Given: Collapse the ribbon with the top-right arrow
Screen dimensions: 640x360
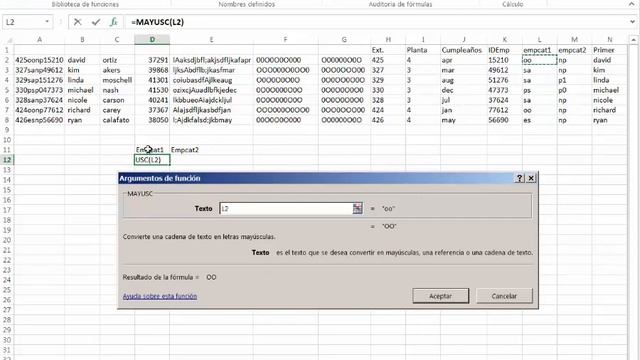Looking at the screenshot, I should [632, 4].
